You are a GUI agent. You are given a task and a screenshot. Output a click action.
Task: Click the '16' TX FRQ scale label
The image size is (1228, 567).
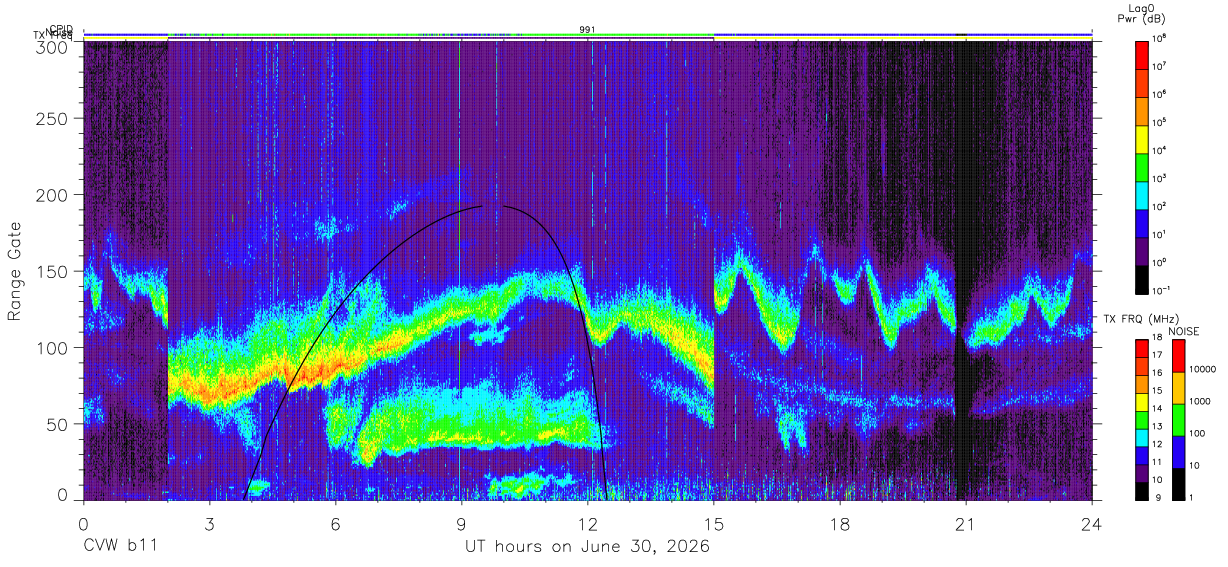(x=1159, y=374)
